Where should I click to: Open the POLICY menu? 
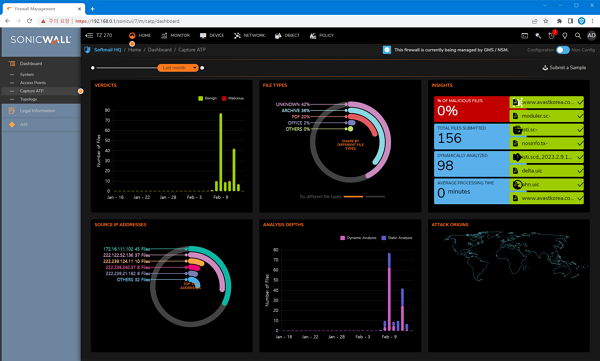tap(321, 35)
